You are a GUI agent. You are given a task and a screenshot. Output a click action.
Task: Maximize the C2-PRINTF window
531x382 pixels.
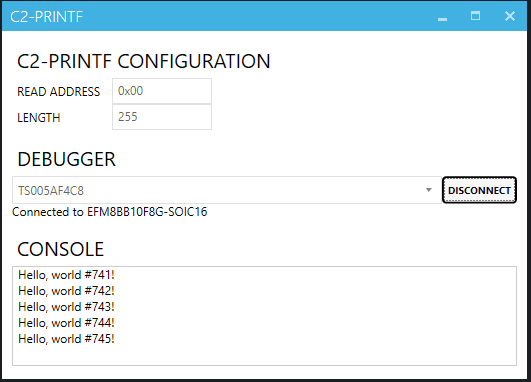tap(475, 16)
